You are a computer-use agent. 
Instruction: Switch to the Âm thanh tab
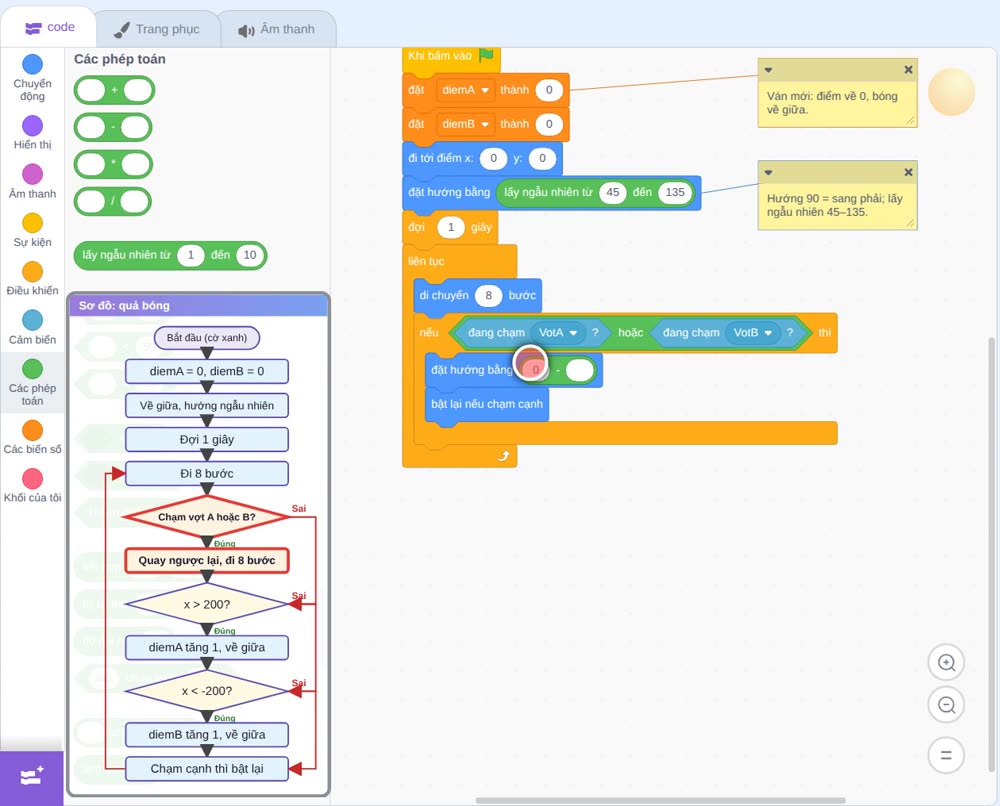tap(277, 29)
